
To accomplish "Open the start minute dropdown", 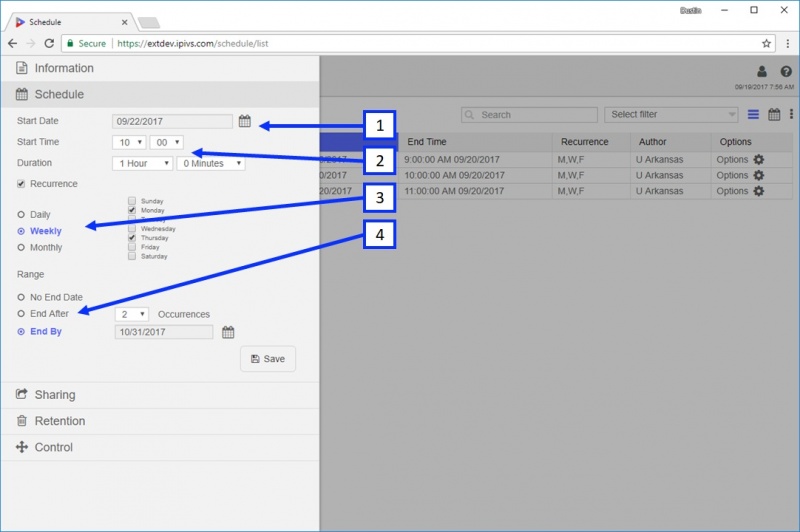I will (167, 142).
